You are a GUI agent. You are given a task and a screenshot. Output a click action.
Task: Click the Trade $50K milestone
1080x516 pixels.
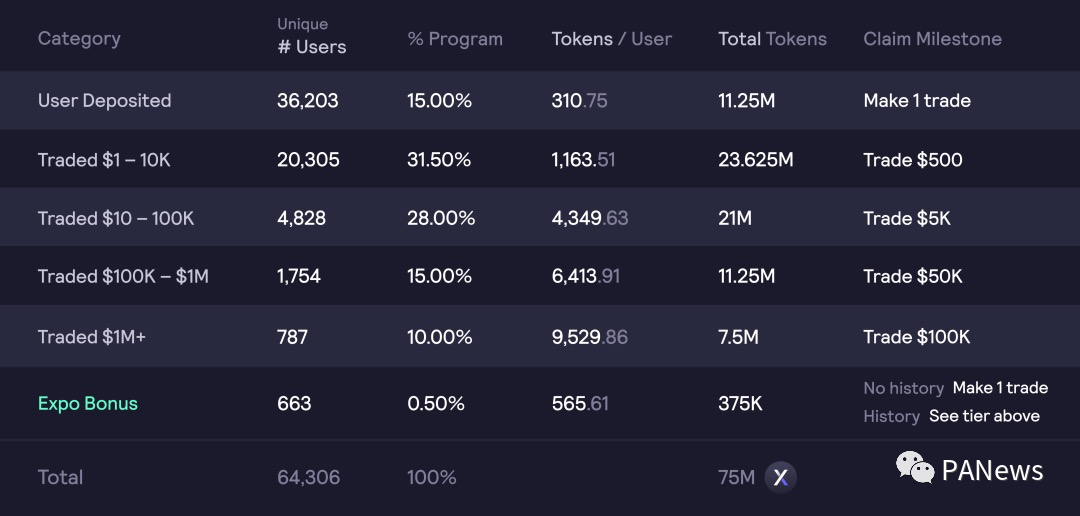tap(913, 276)
